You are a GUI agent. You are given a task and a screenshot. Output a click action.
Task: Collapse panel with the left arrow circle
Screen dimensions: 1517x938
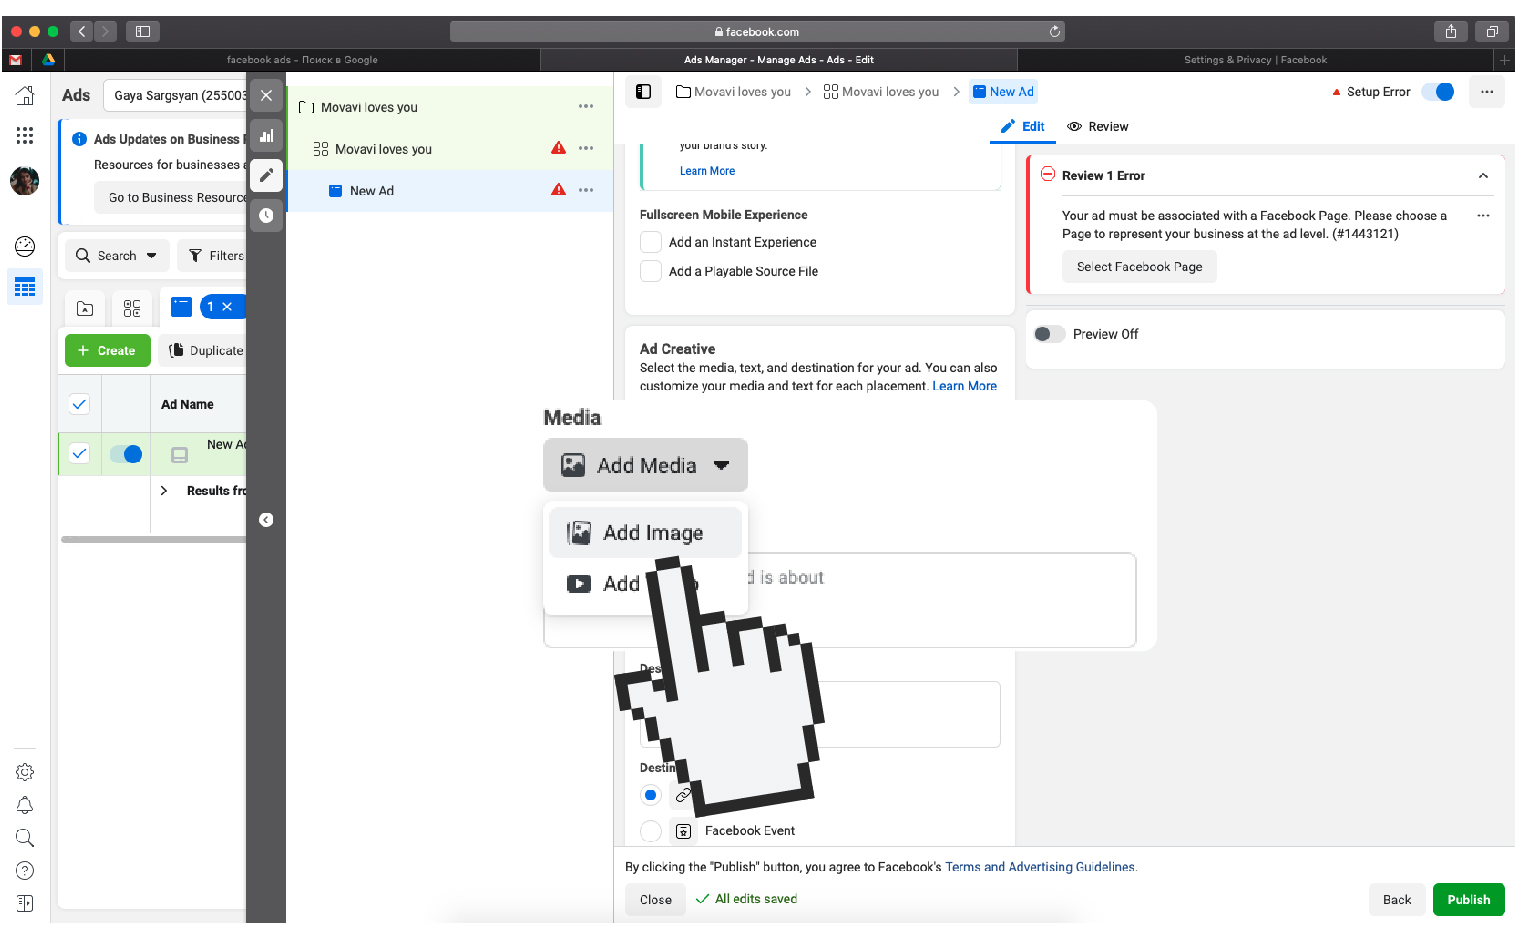tap(266, 520)
